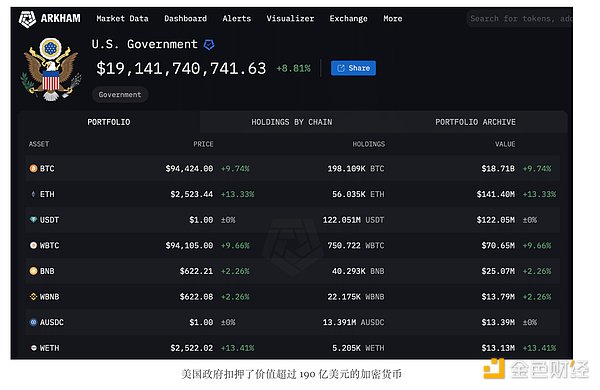Click the USDT token icon

tap(33, 220)
